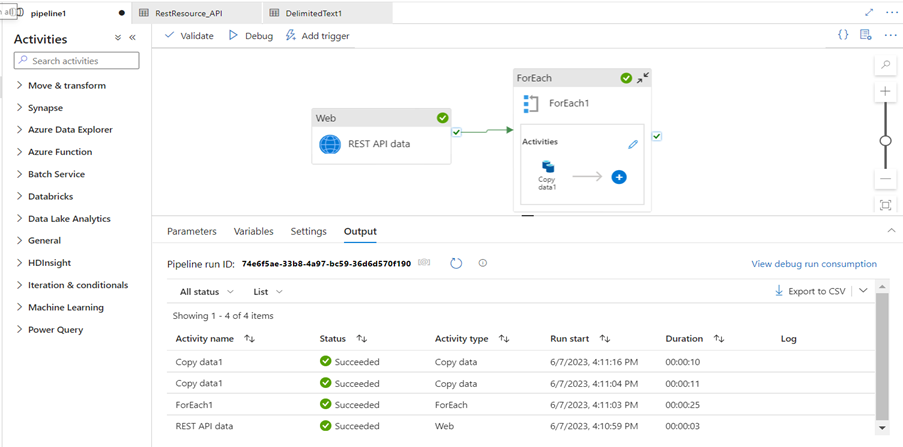Click the Debug button

coord(250,35)
